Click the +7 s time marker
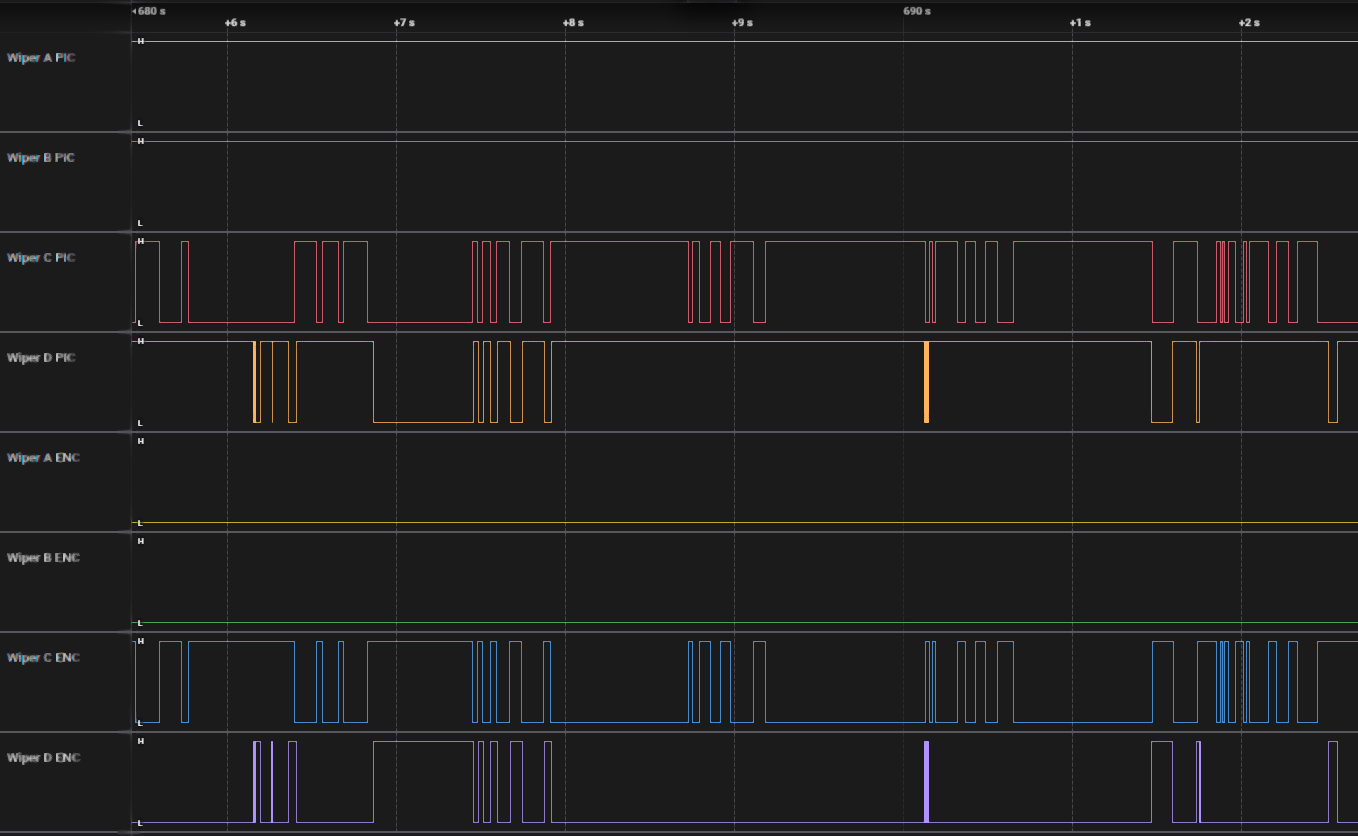 [404, 22]
